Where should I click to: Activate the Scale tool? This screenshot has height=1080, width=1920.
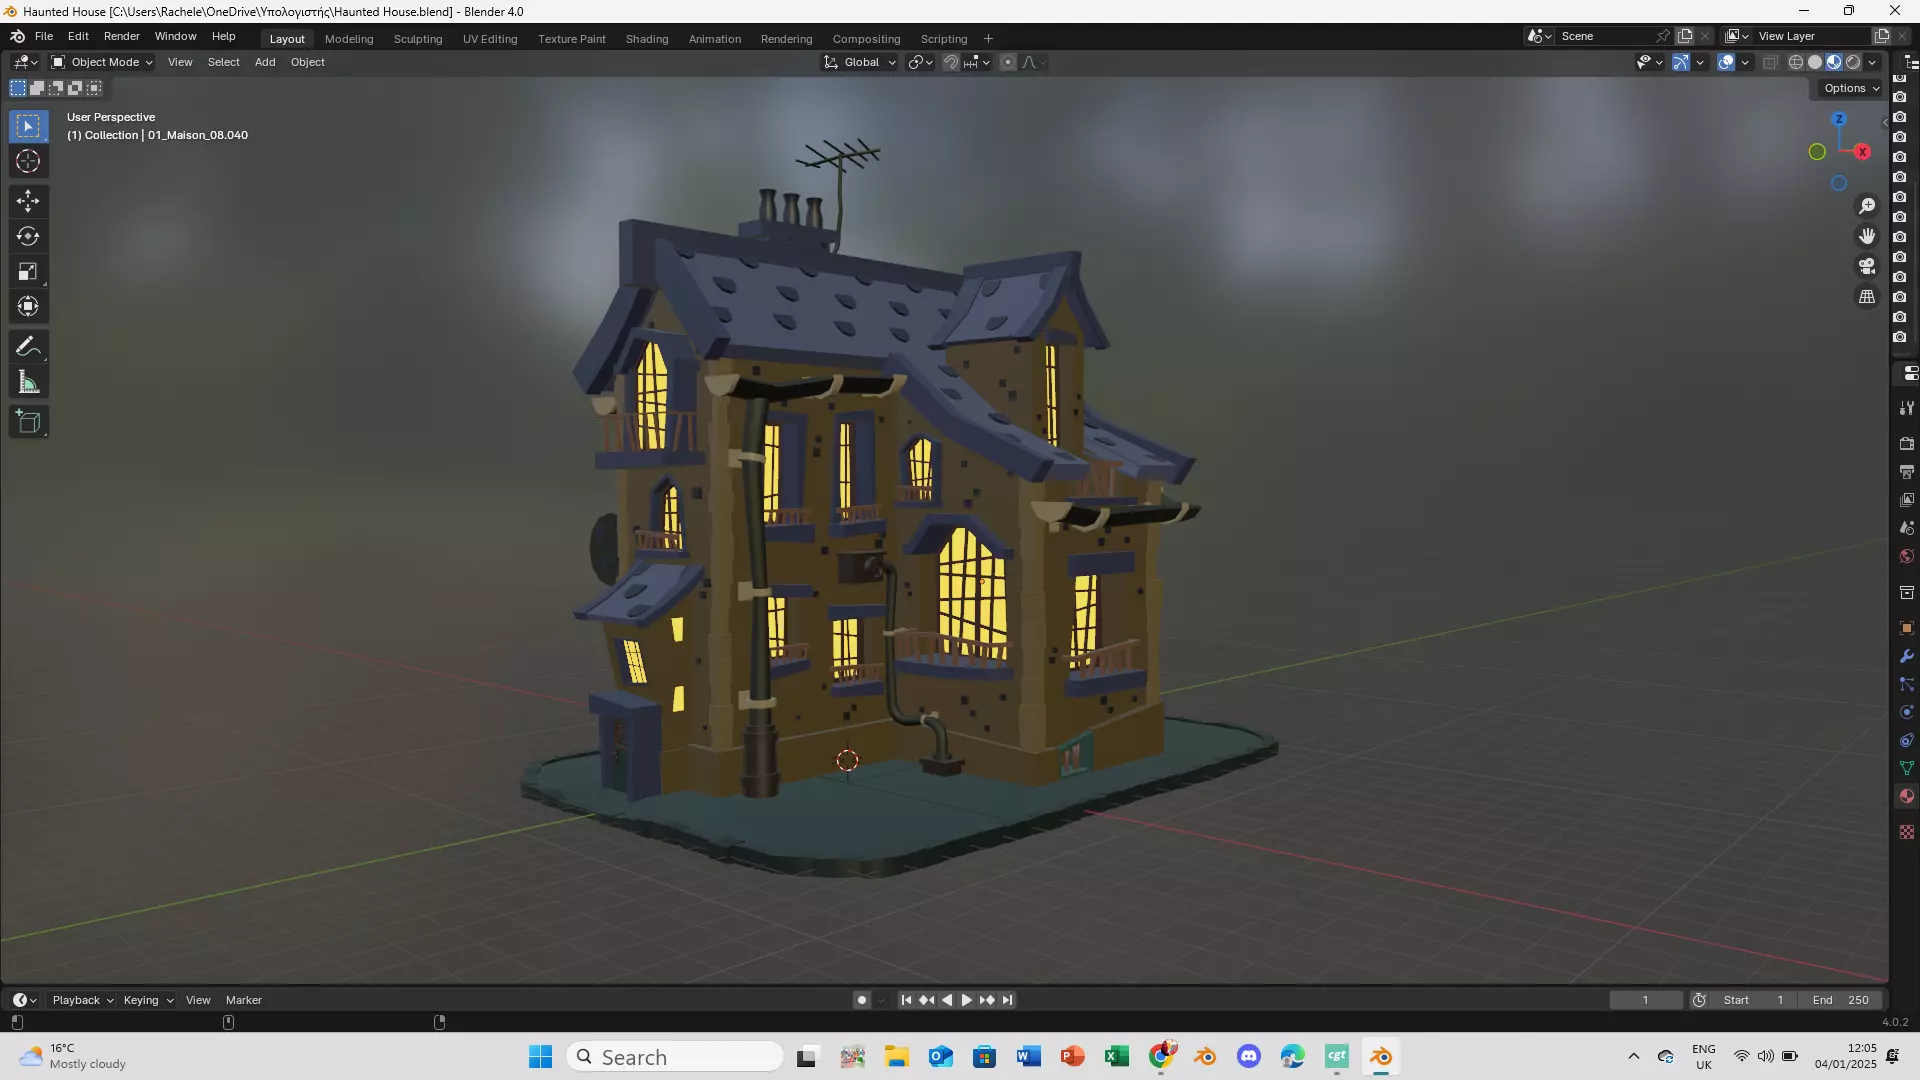tap(28, 271)
